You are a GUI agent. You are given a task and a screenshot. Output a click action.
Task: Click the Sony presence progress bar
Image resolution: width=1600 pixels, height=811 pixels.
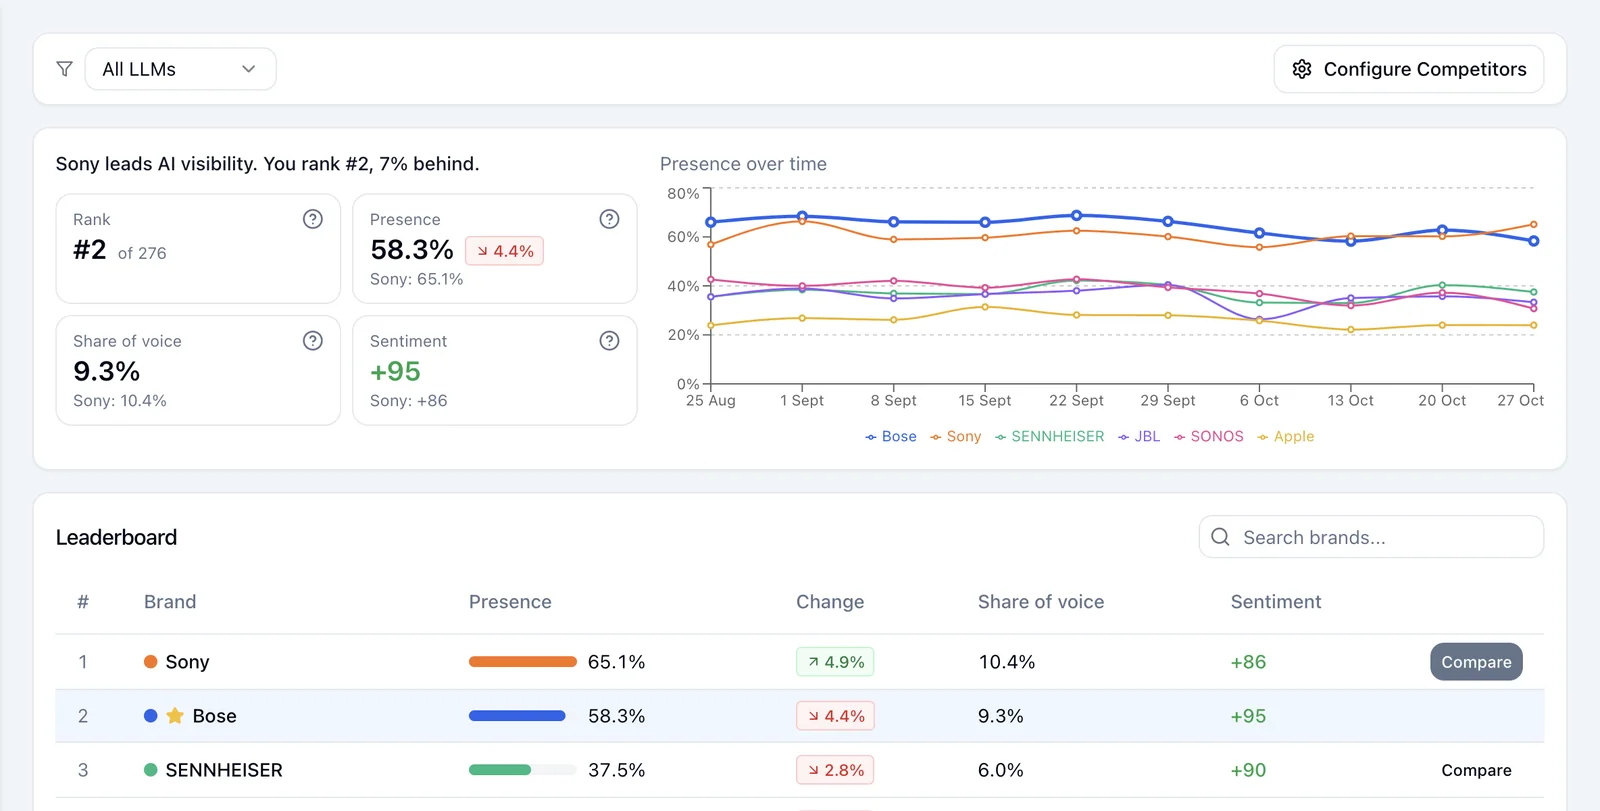point(523,662)
